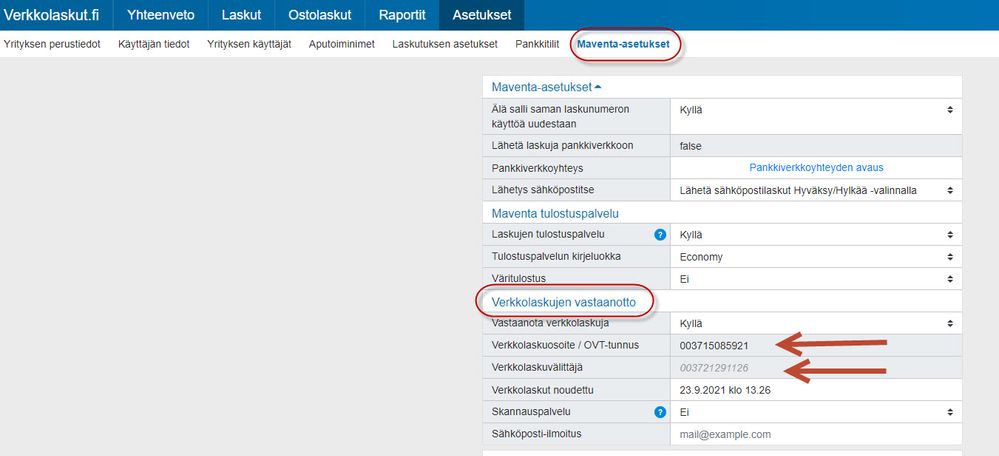Change Tulostuspalvelun kirjeluokka Economy dropdown

click(815, 257)
